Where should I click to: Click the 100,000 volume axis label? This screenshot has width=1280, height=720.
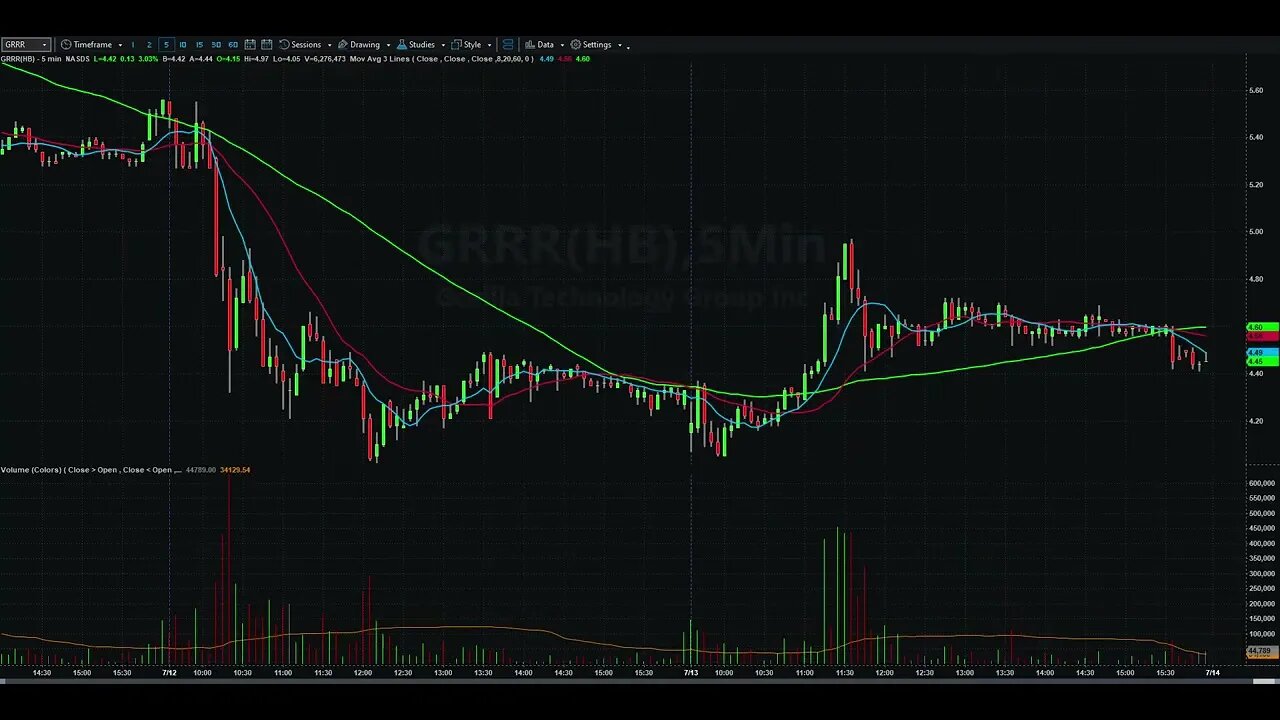[1261, 634]
